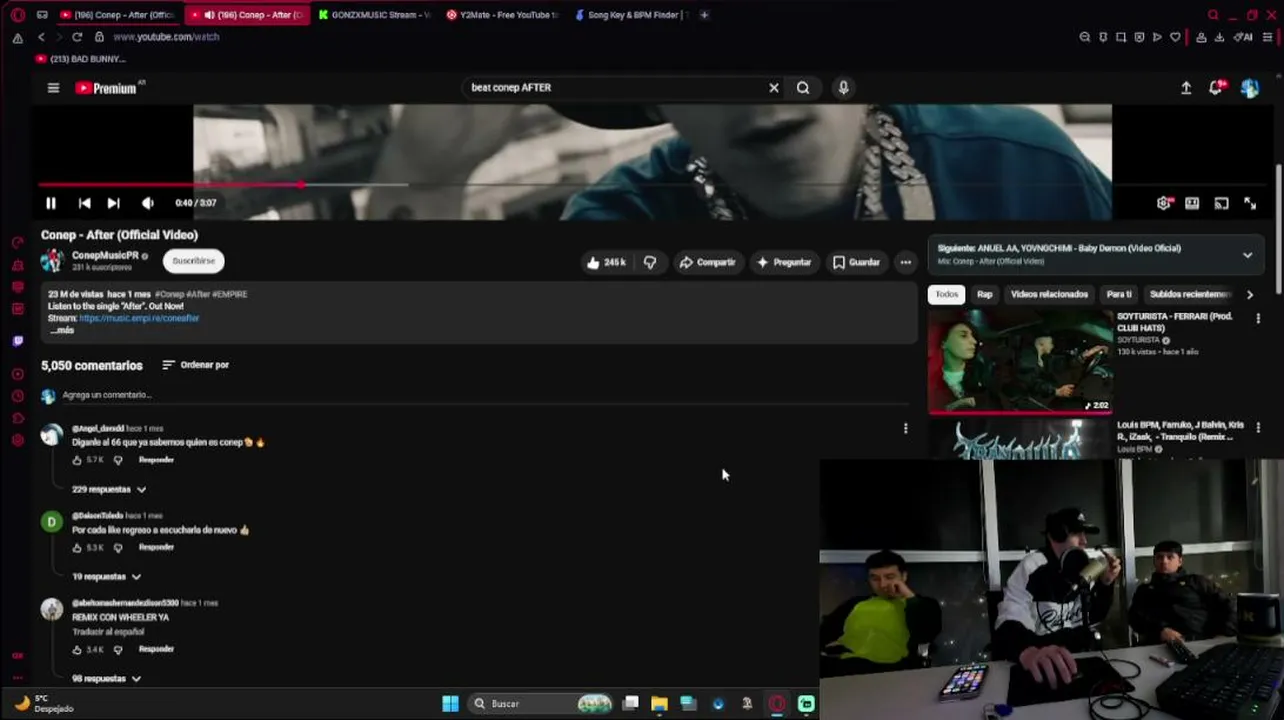Screen dimensions: 1284x720
Task: Like the comment by @Angel_davdd
Action: pyautogui.click(x=77, y=460)
